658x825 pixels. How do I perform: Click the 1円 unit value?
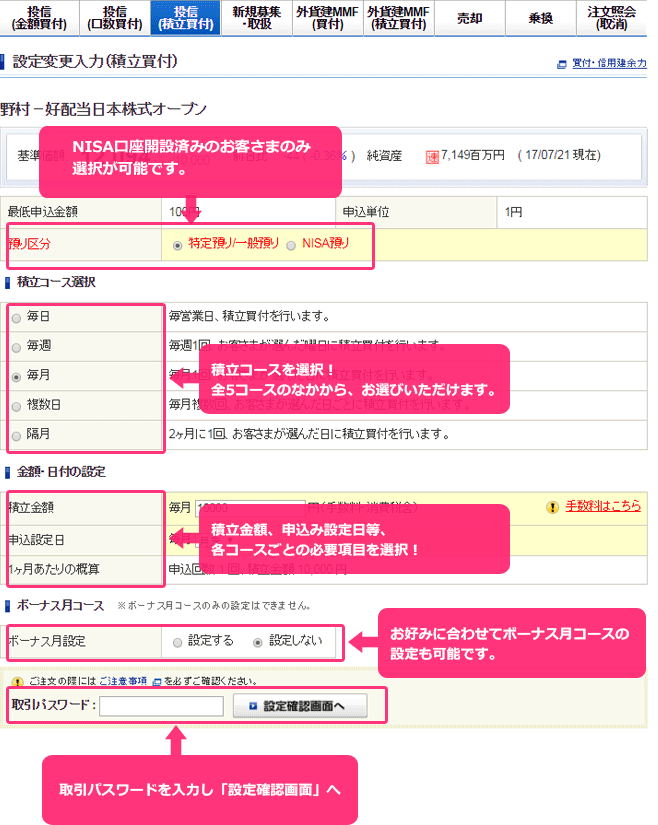(513, 212)
